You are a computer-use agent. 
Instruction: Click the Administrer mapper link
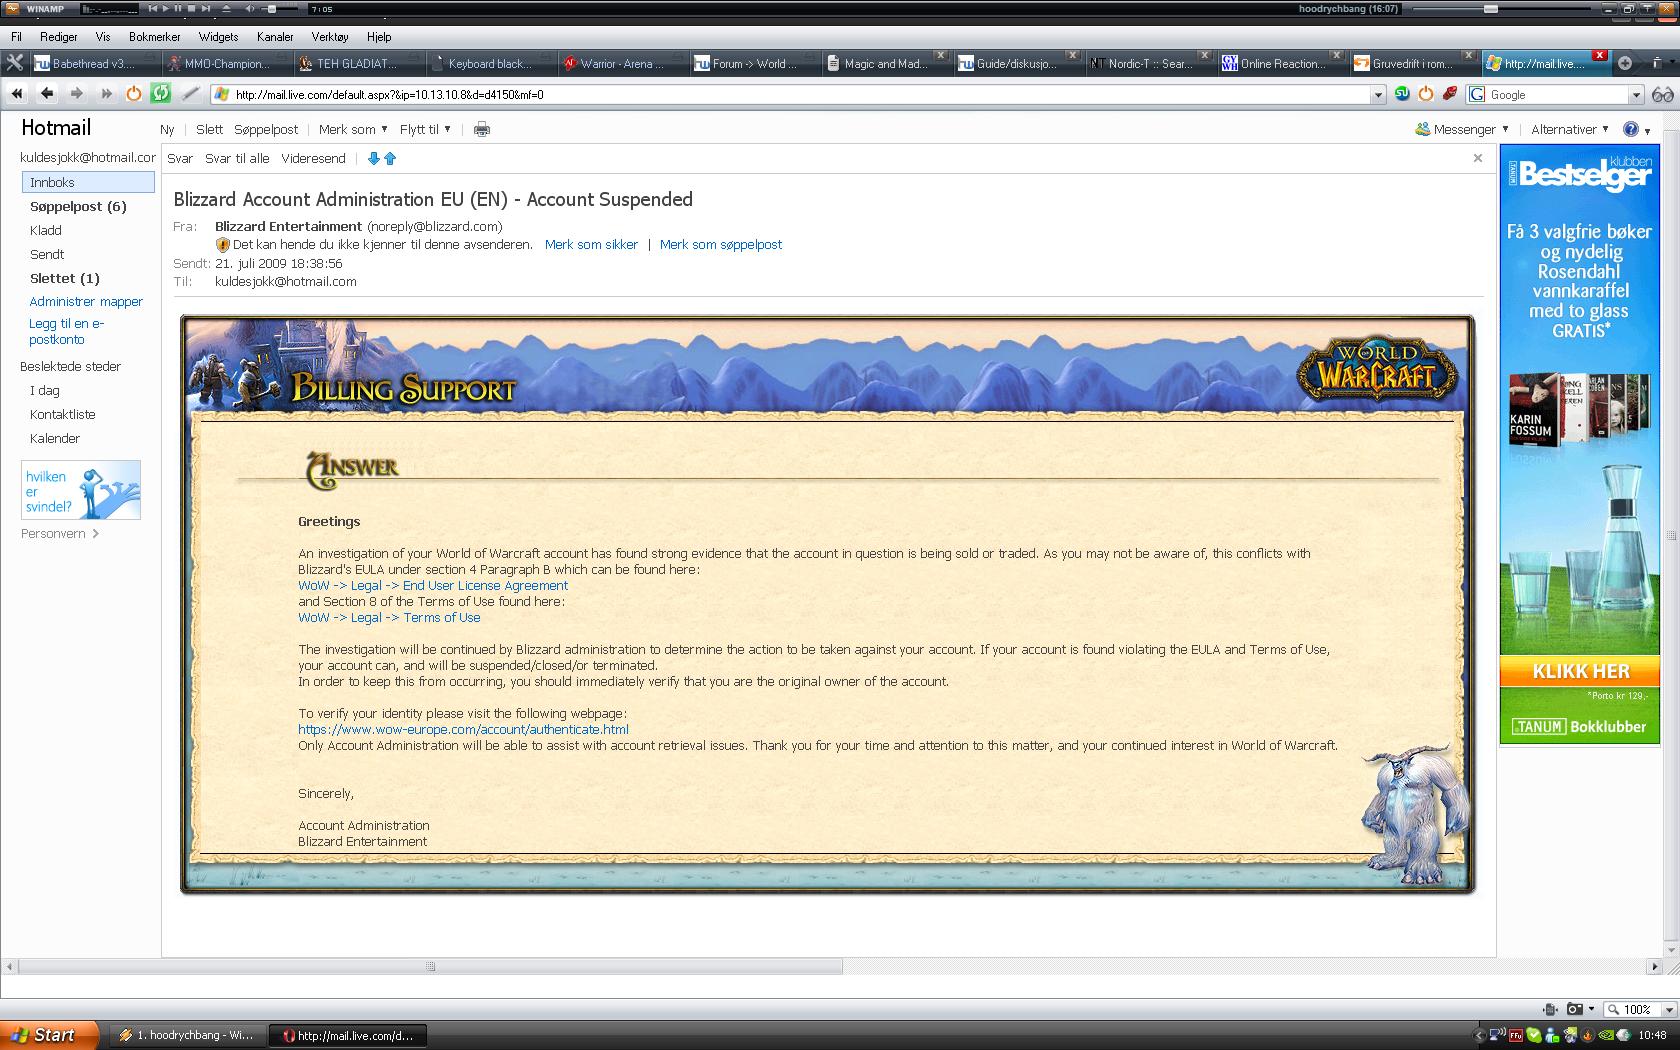[86, 301]
